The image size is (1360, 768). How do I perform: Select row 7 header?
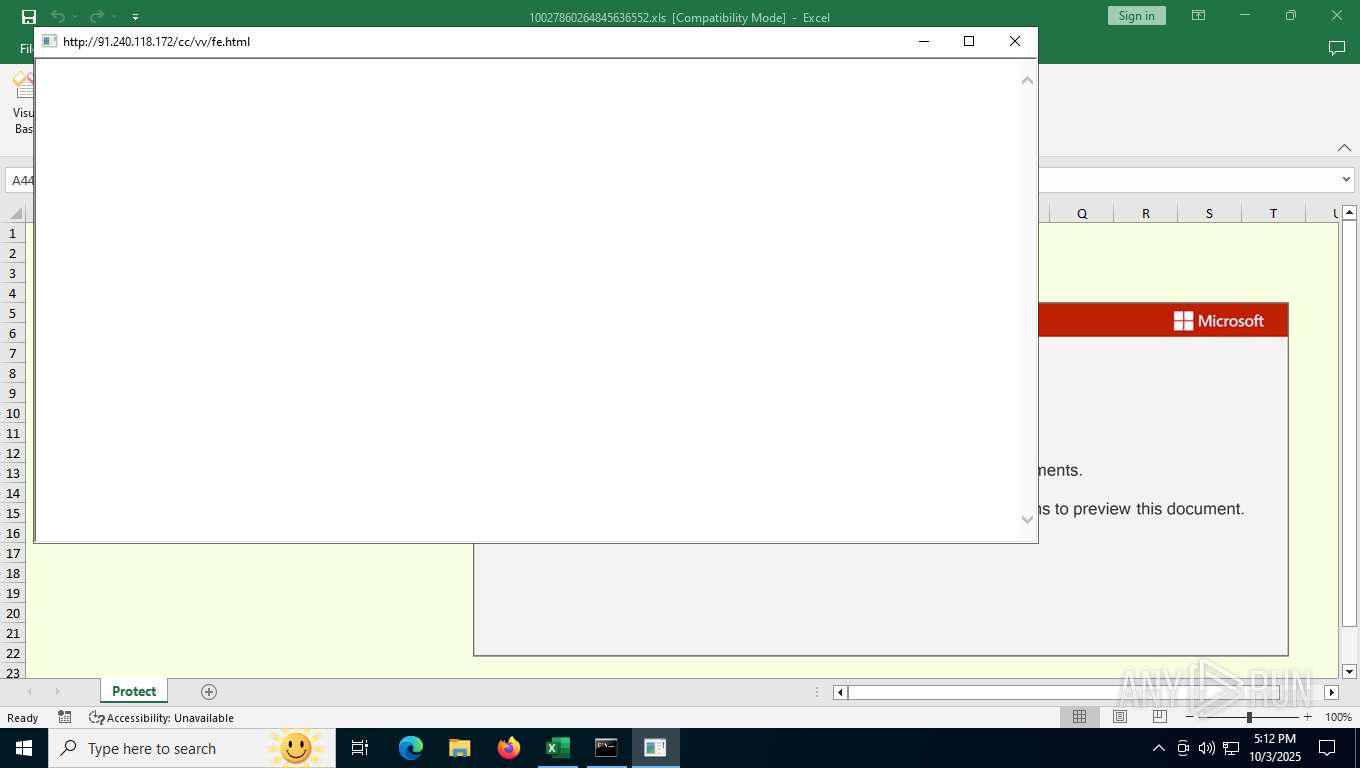[13, 353]
